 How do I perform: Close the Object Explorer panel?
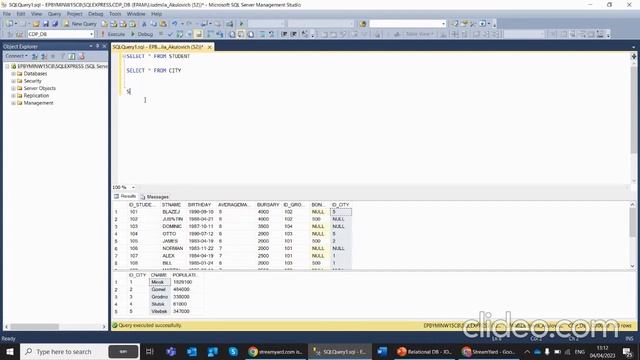click(x=104, y=46)
